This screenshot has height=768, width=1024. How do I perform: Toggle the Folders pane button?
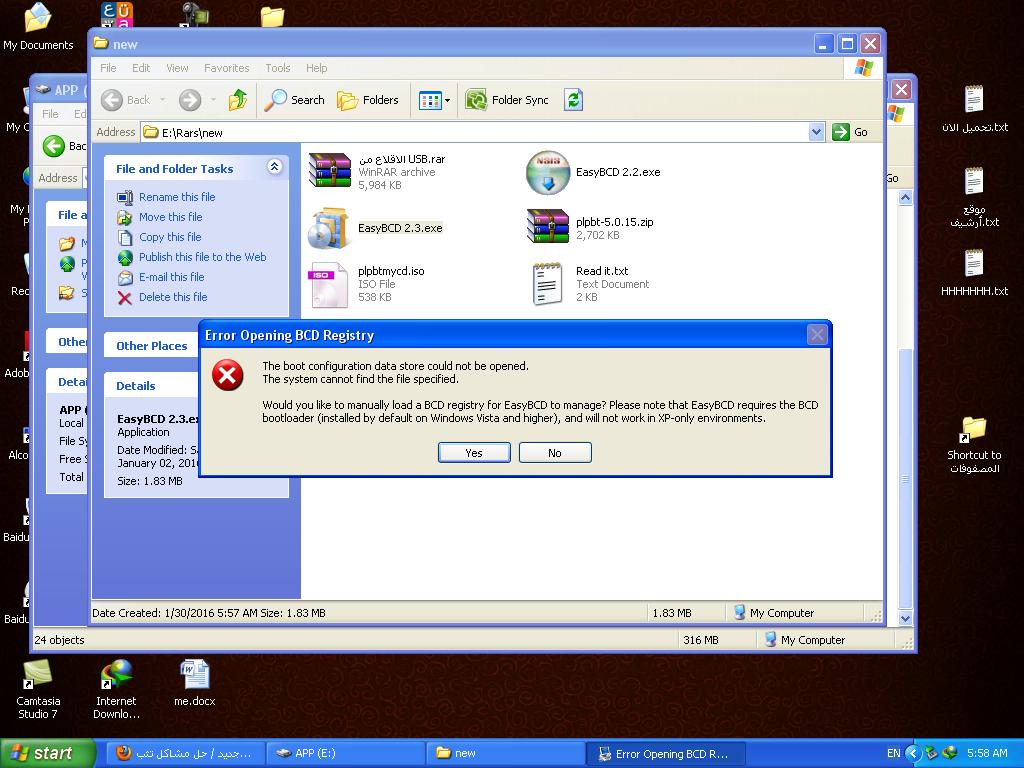tap(368, 100)
